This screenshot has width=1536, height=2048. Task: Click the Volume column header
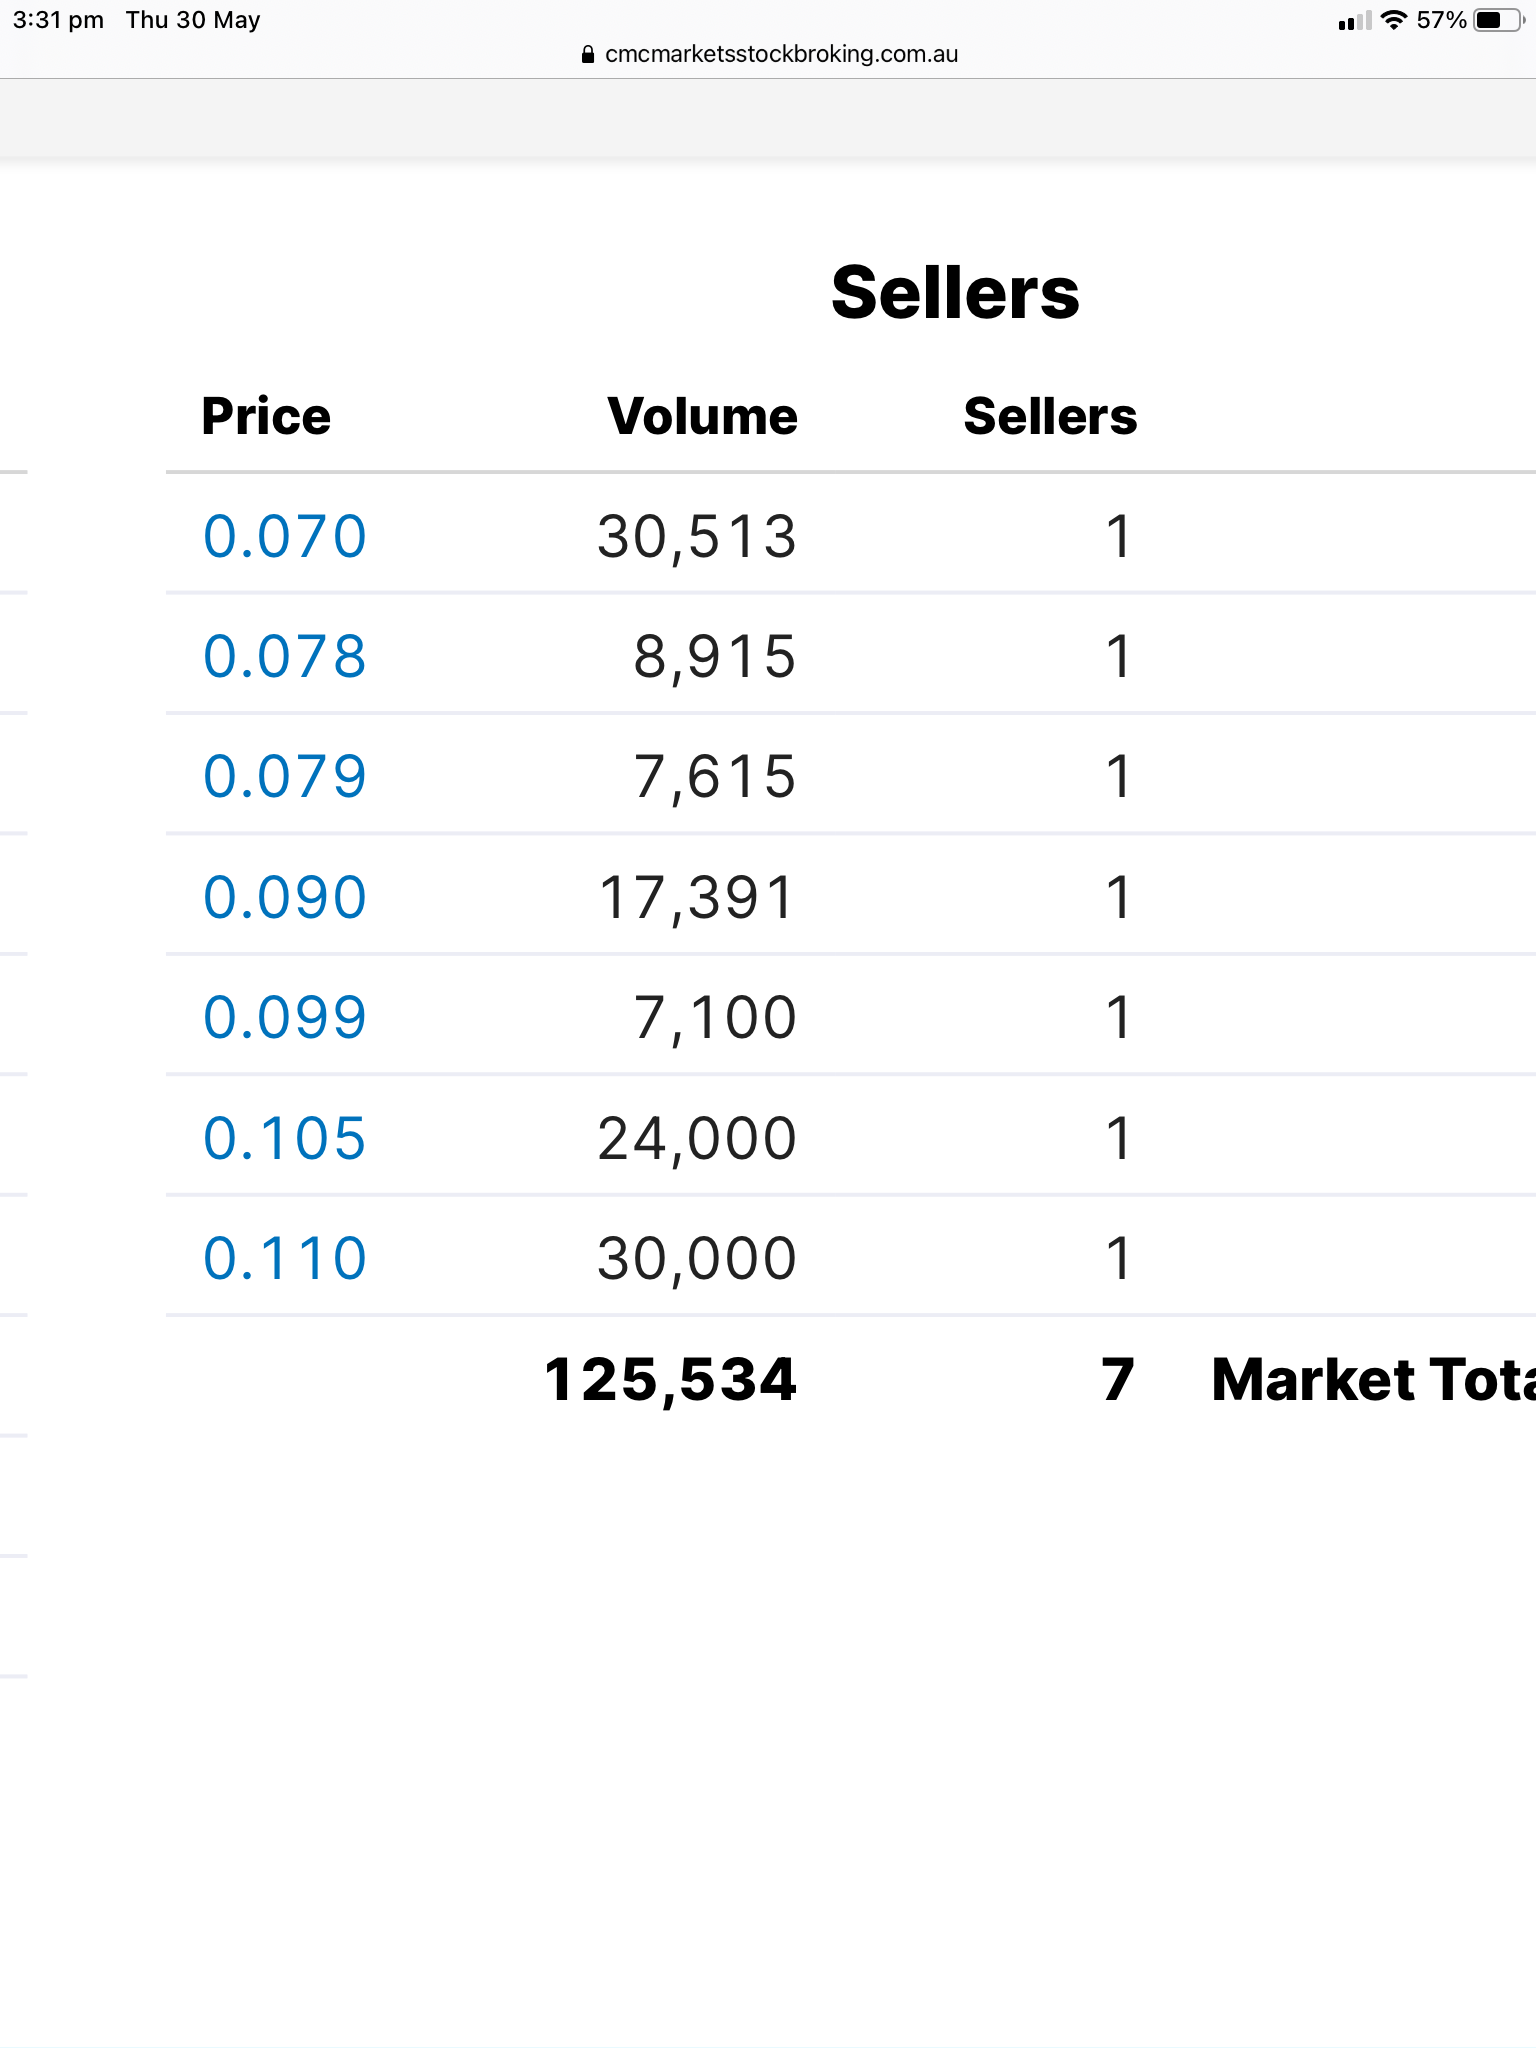[703, 416]
